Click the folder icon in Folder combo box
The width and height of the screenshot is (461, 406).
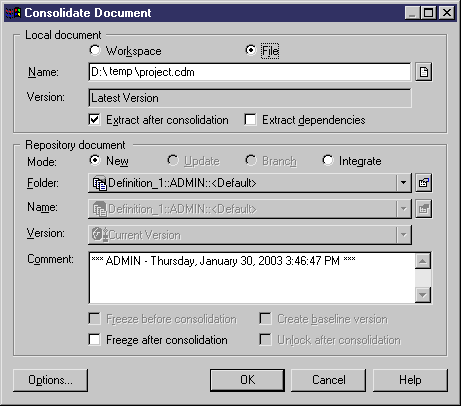[99, 183]
